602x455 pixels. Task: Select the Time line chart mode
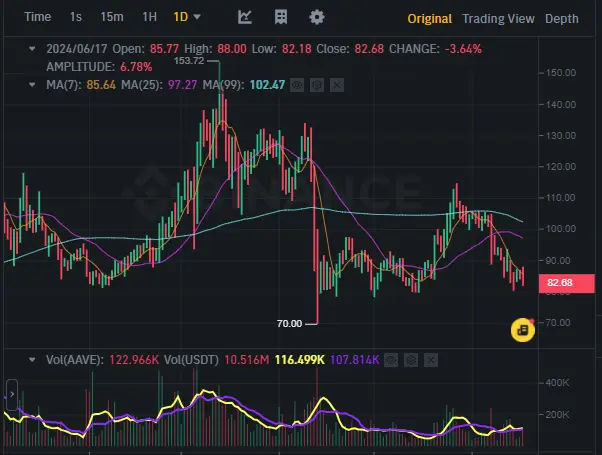[38, 17]
